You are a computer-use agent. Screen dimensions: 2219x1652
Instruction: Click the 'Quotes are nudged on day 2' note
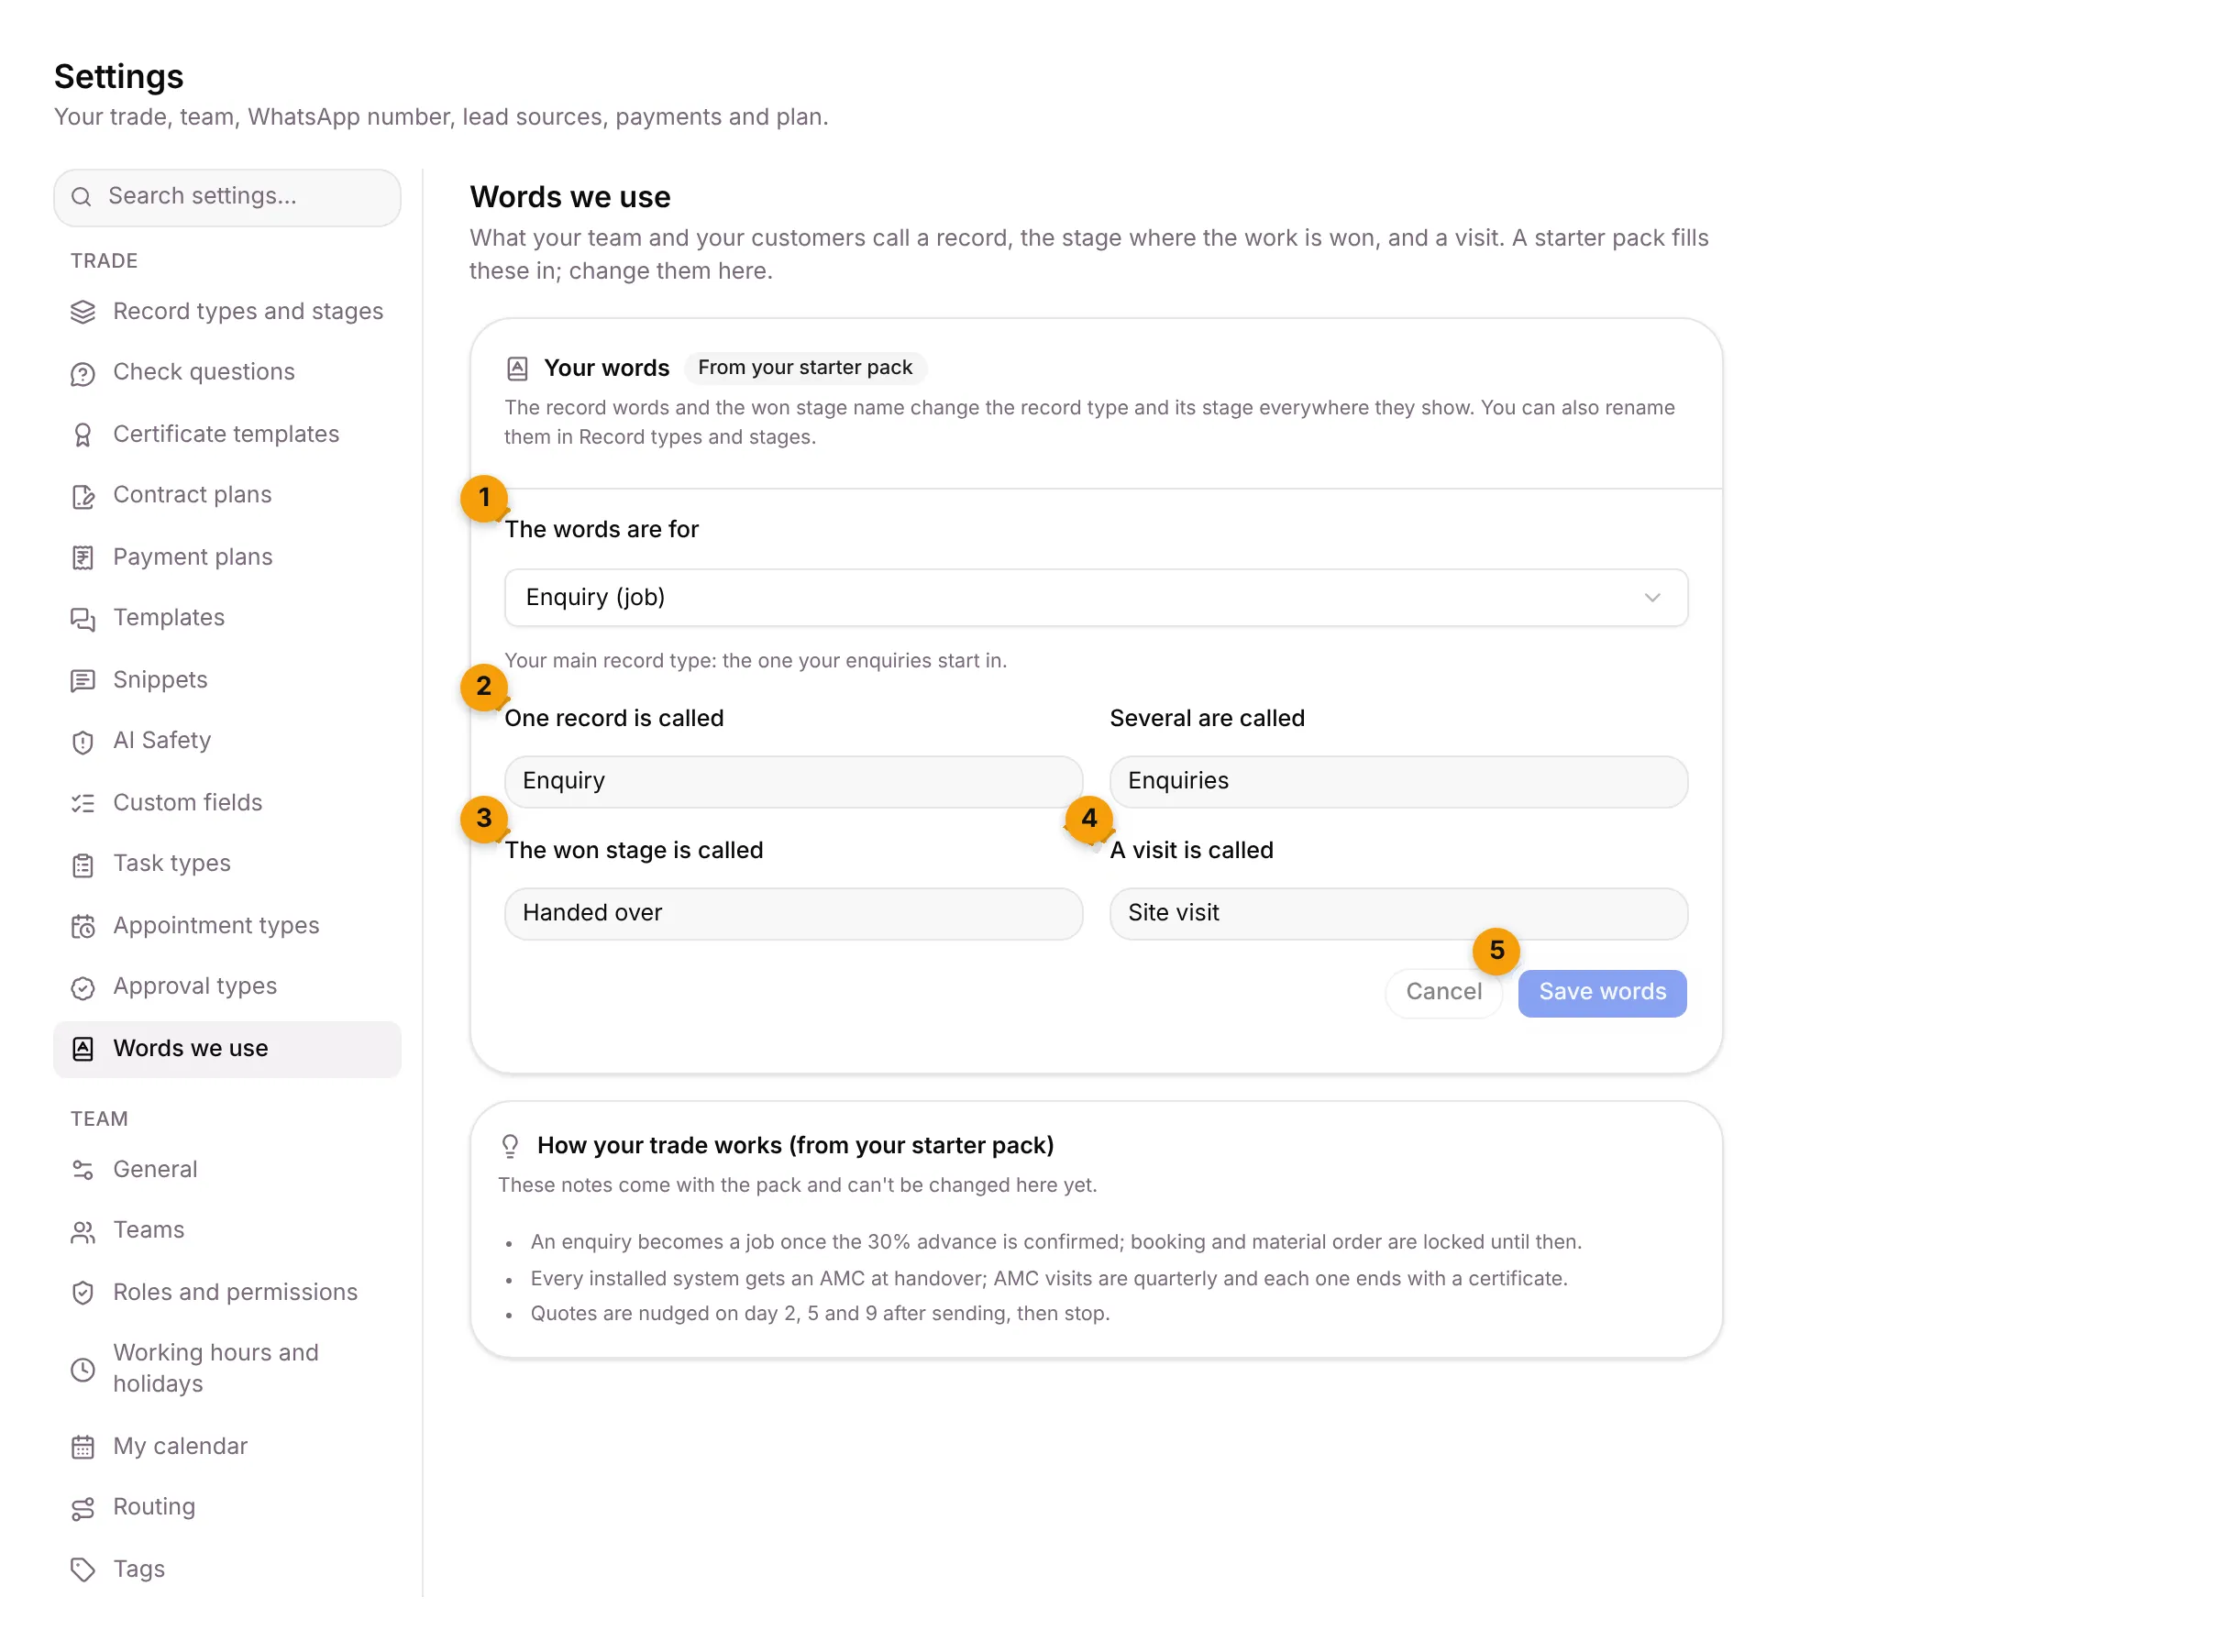tap(820, 1313)
